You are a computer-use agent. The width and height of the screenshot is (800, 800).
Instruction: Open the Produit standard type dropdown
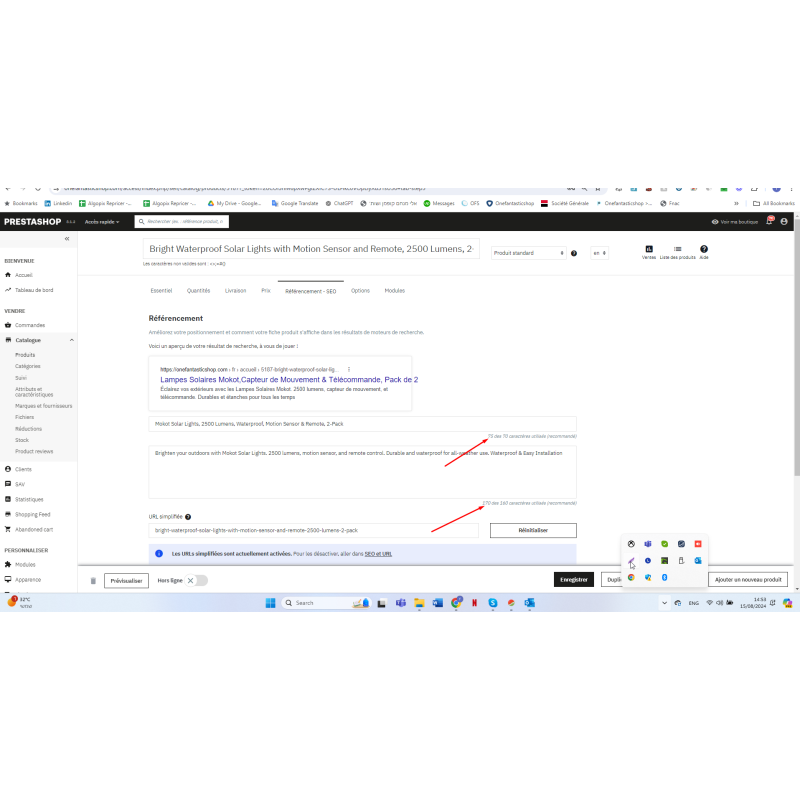click(x=530, y=253)
